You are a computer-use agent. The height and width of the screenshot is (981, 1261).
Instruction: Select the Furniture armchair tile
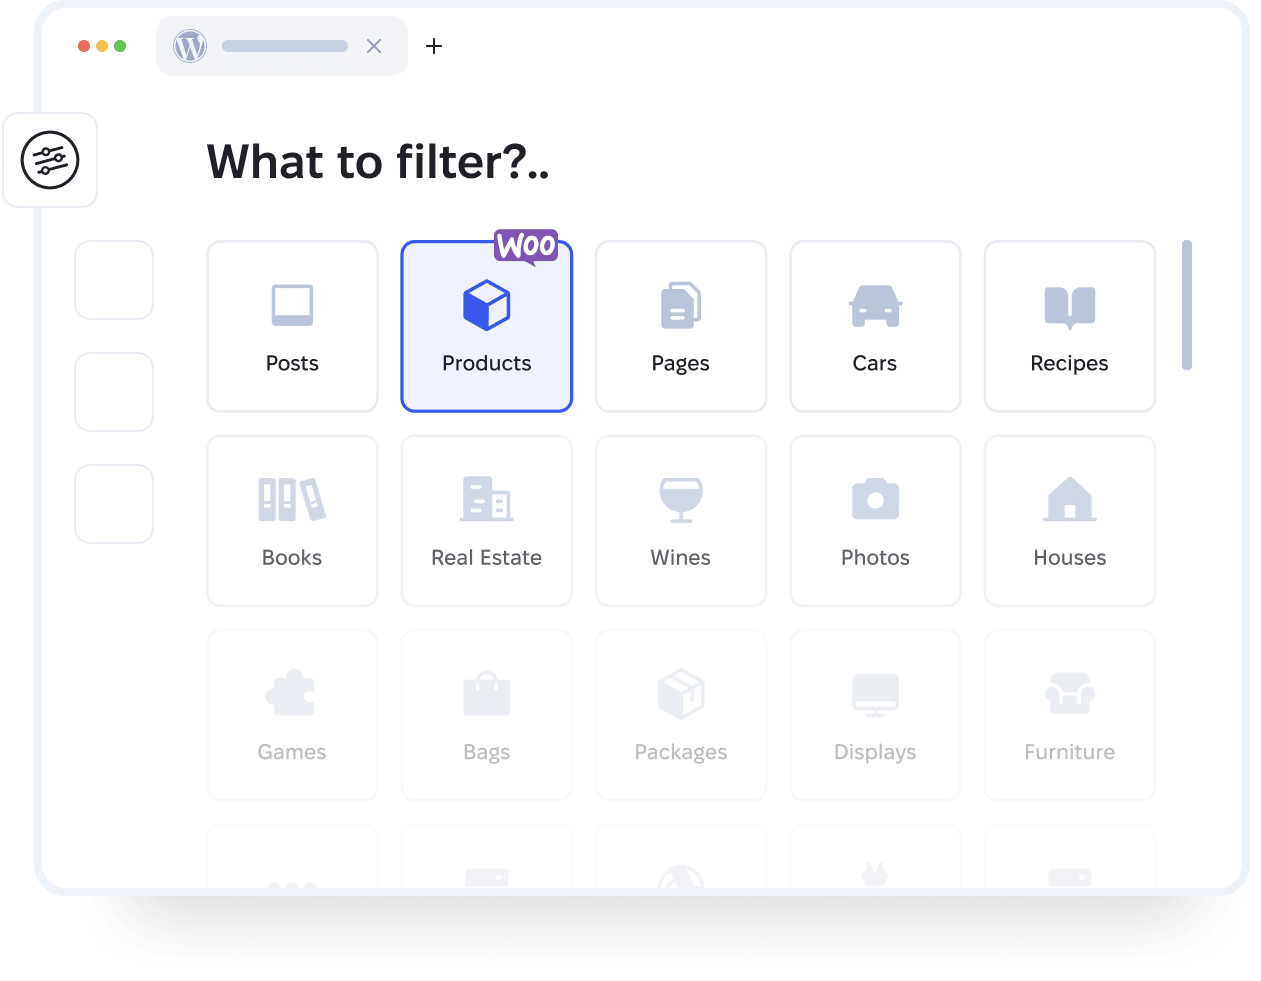tap(1069, 715)
